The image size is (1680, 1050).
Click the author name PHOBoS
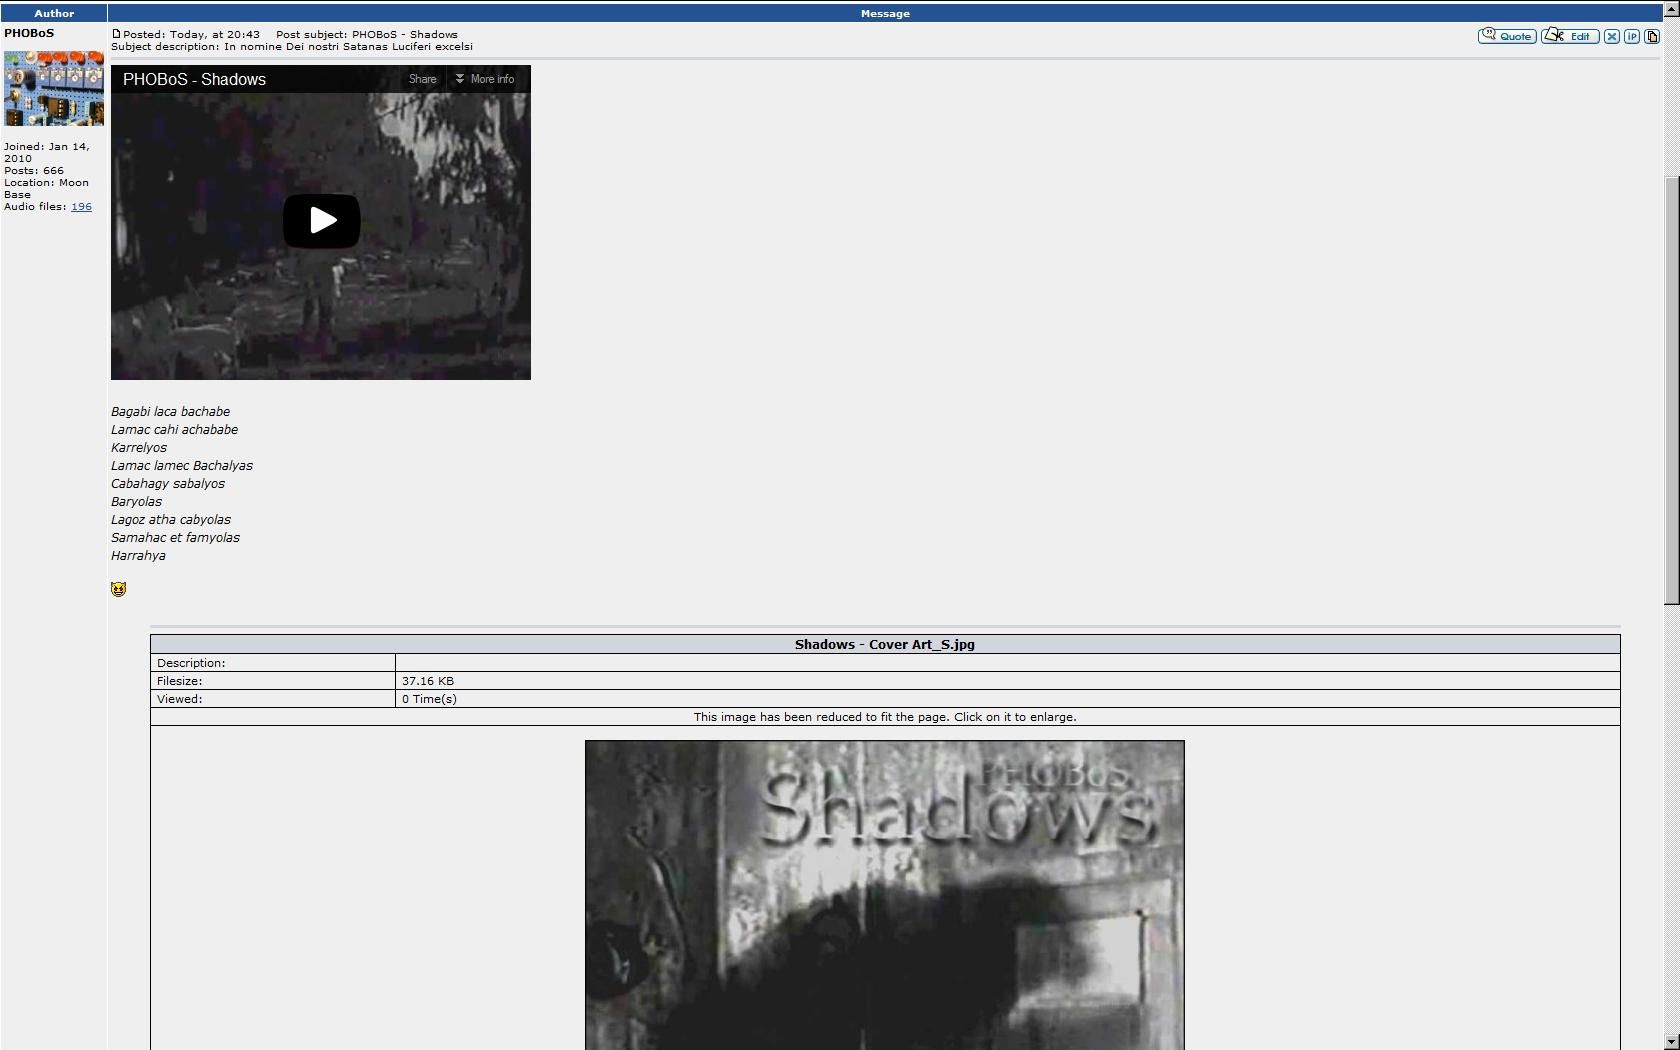29,33
